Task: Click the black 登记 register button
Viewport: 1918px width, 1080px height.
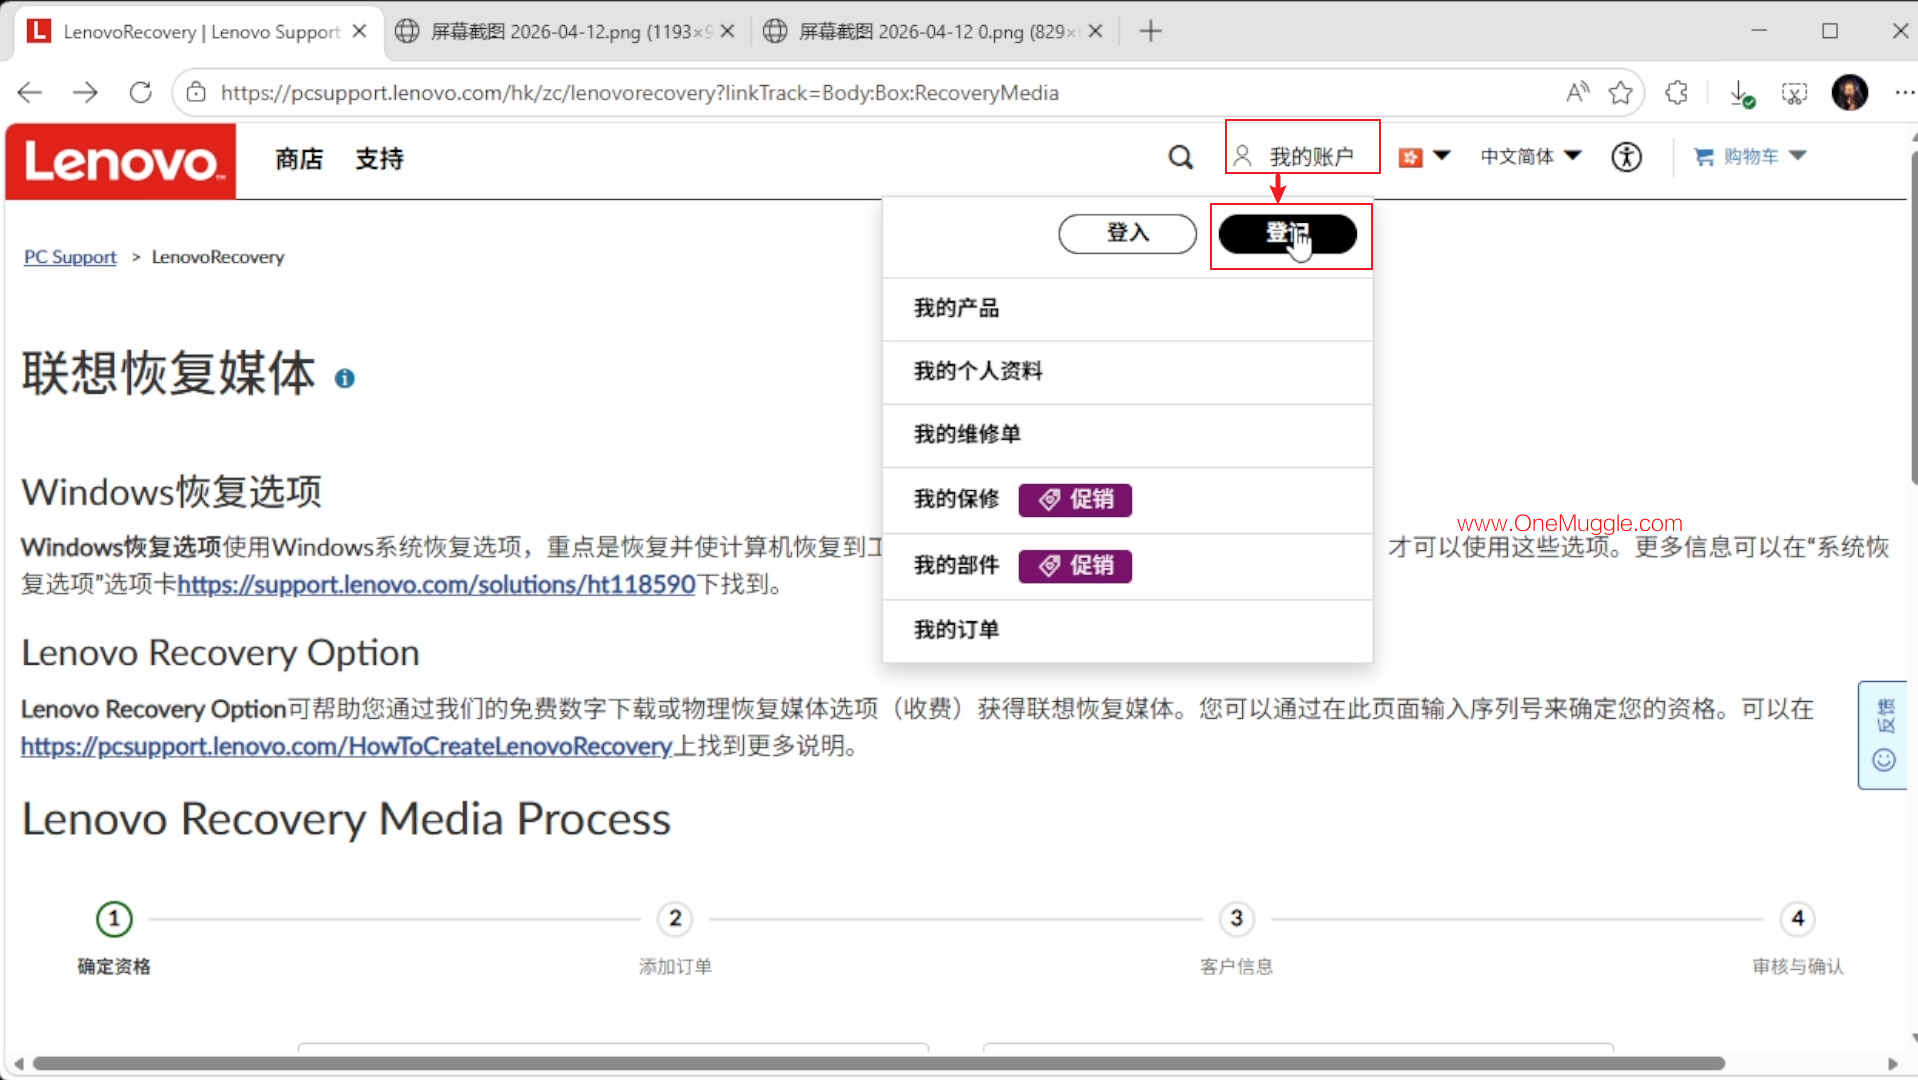Action: point(1288,234)
